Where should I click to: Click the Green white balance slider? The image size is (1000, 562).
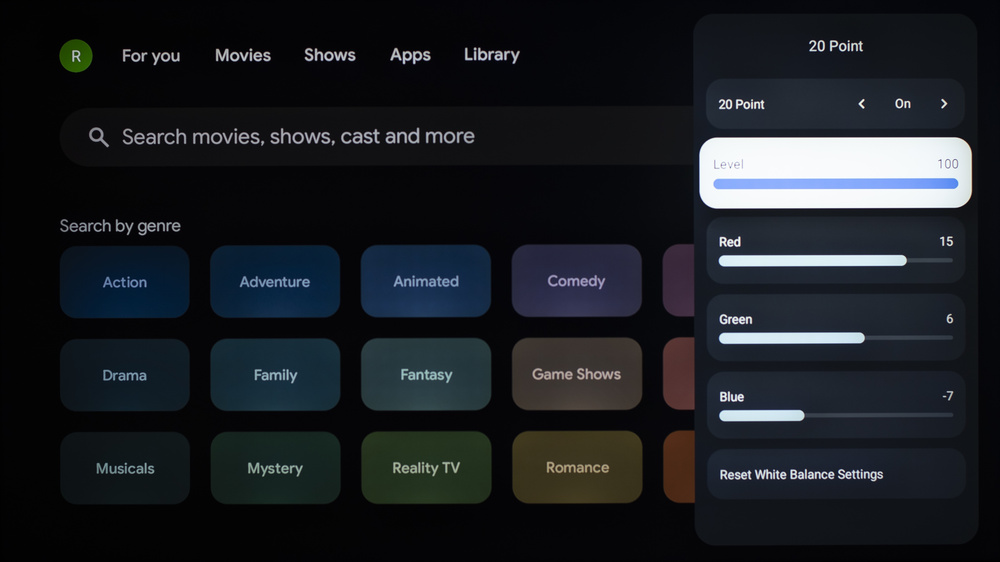835,338
